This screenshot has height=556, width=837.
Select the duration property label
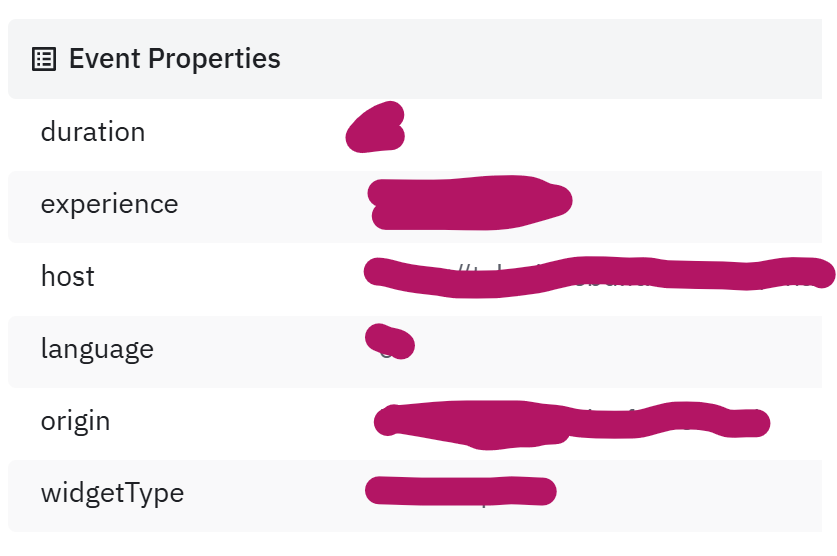point(93,131)
